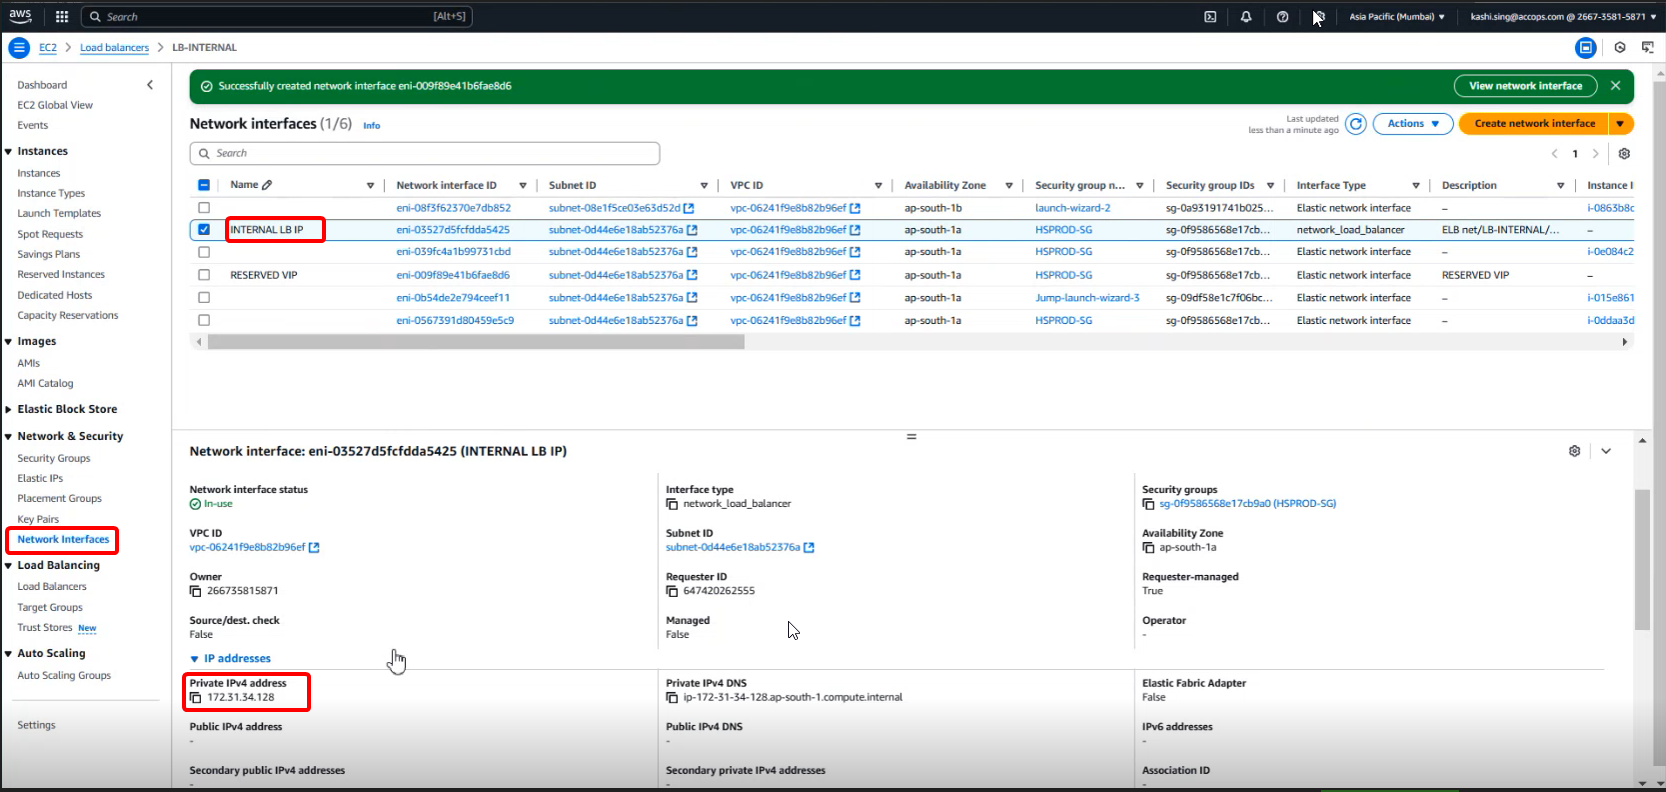Open the AWS support help icon

pos(1282,16)
